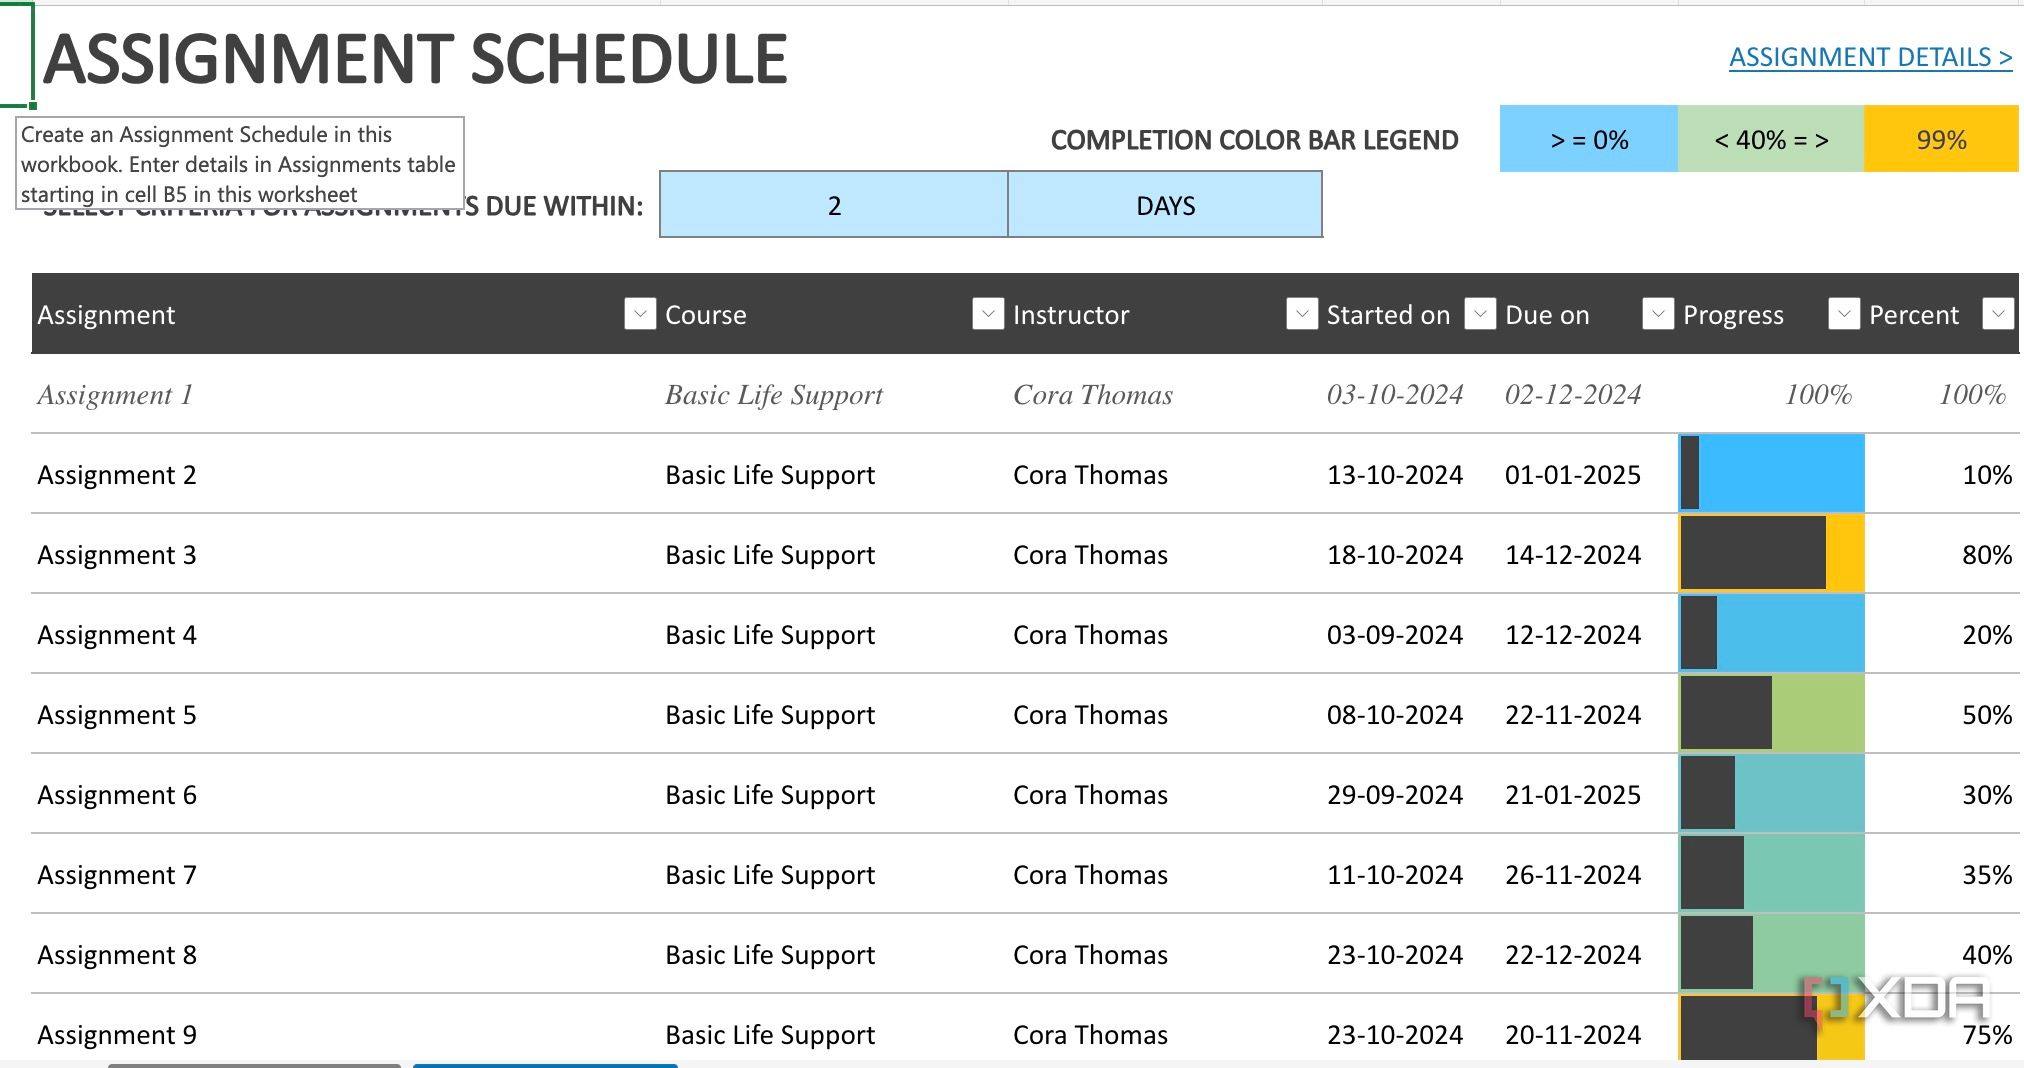
Task: Click the blue >= 0% legend swatch
Action: pyautogui.click(x=1589, y=140)
